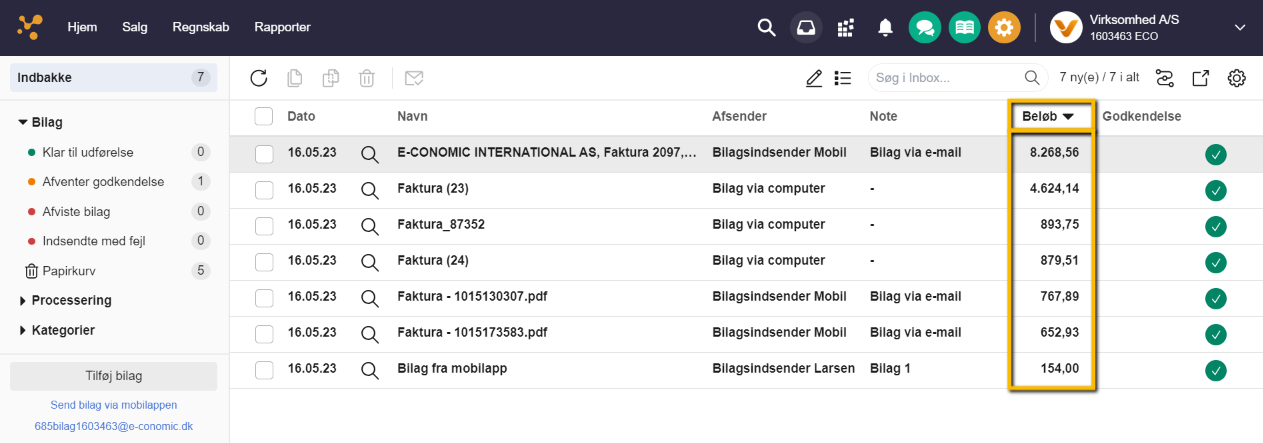Click the refresh inbox icon
Viewport: 1263px width, 443px height.
click(259, 78)
